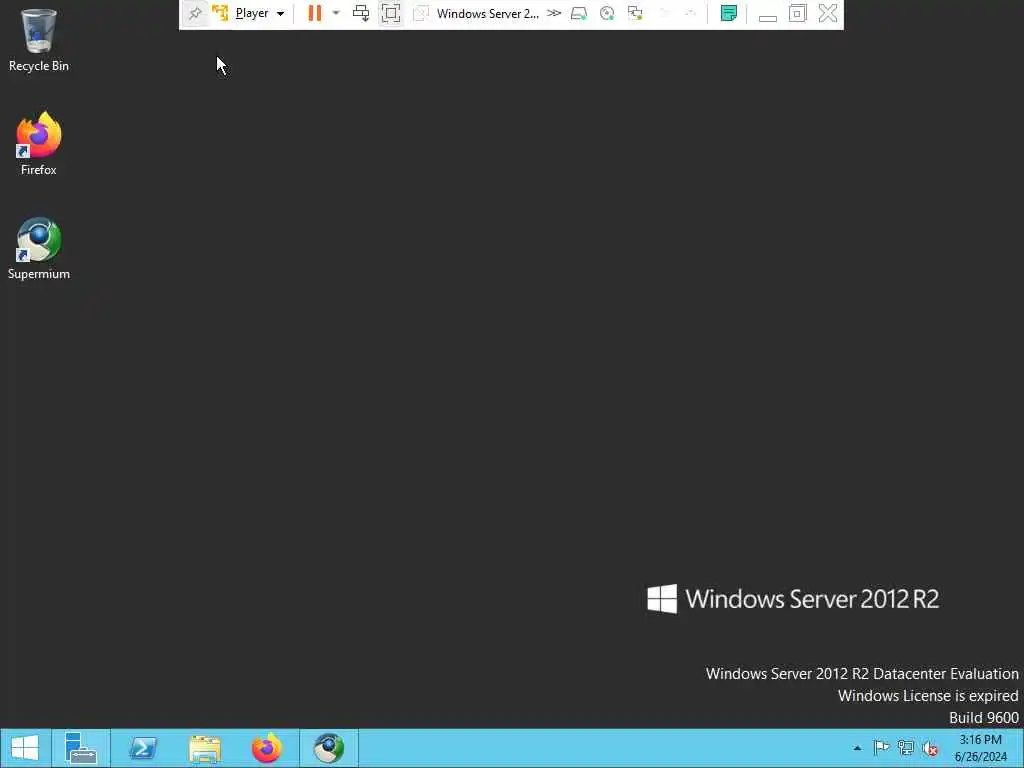Expand hidden toolbar items chevron

pyautogui.click(x=554, y=13)
